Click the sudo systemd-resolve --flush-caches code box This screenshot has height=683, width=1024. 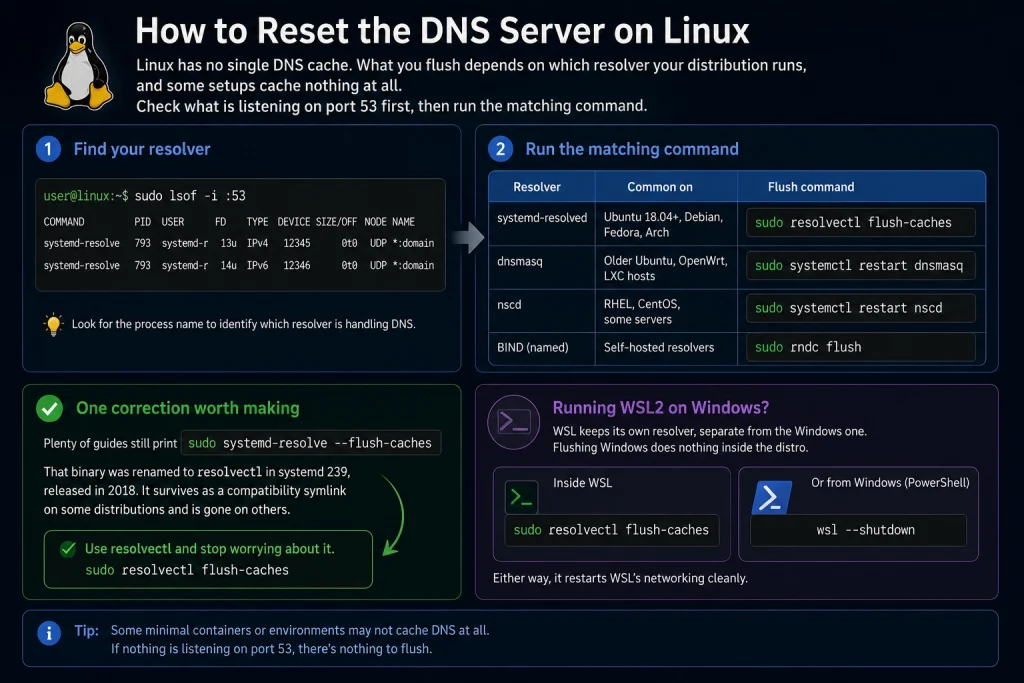[311, 443]
